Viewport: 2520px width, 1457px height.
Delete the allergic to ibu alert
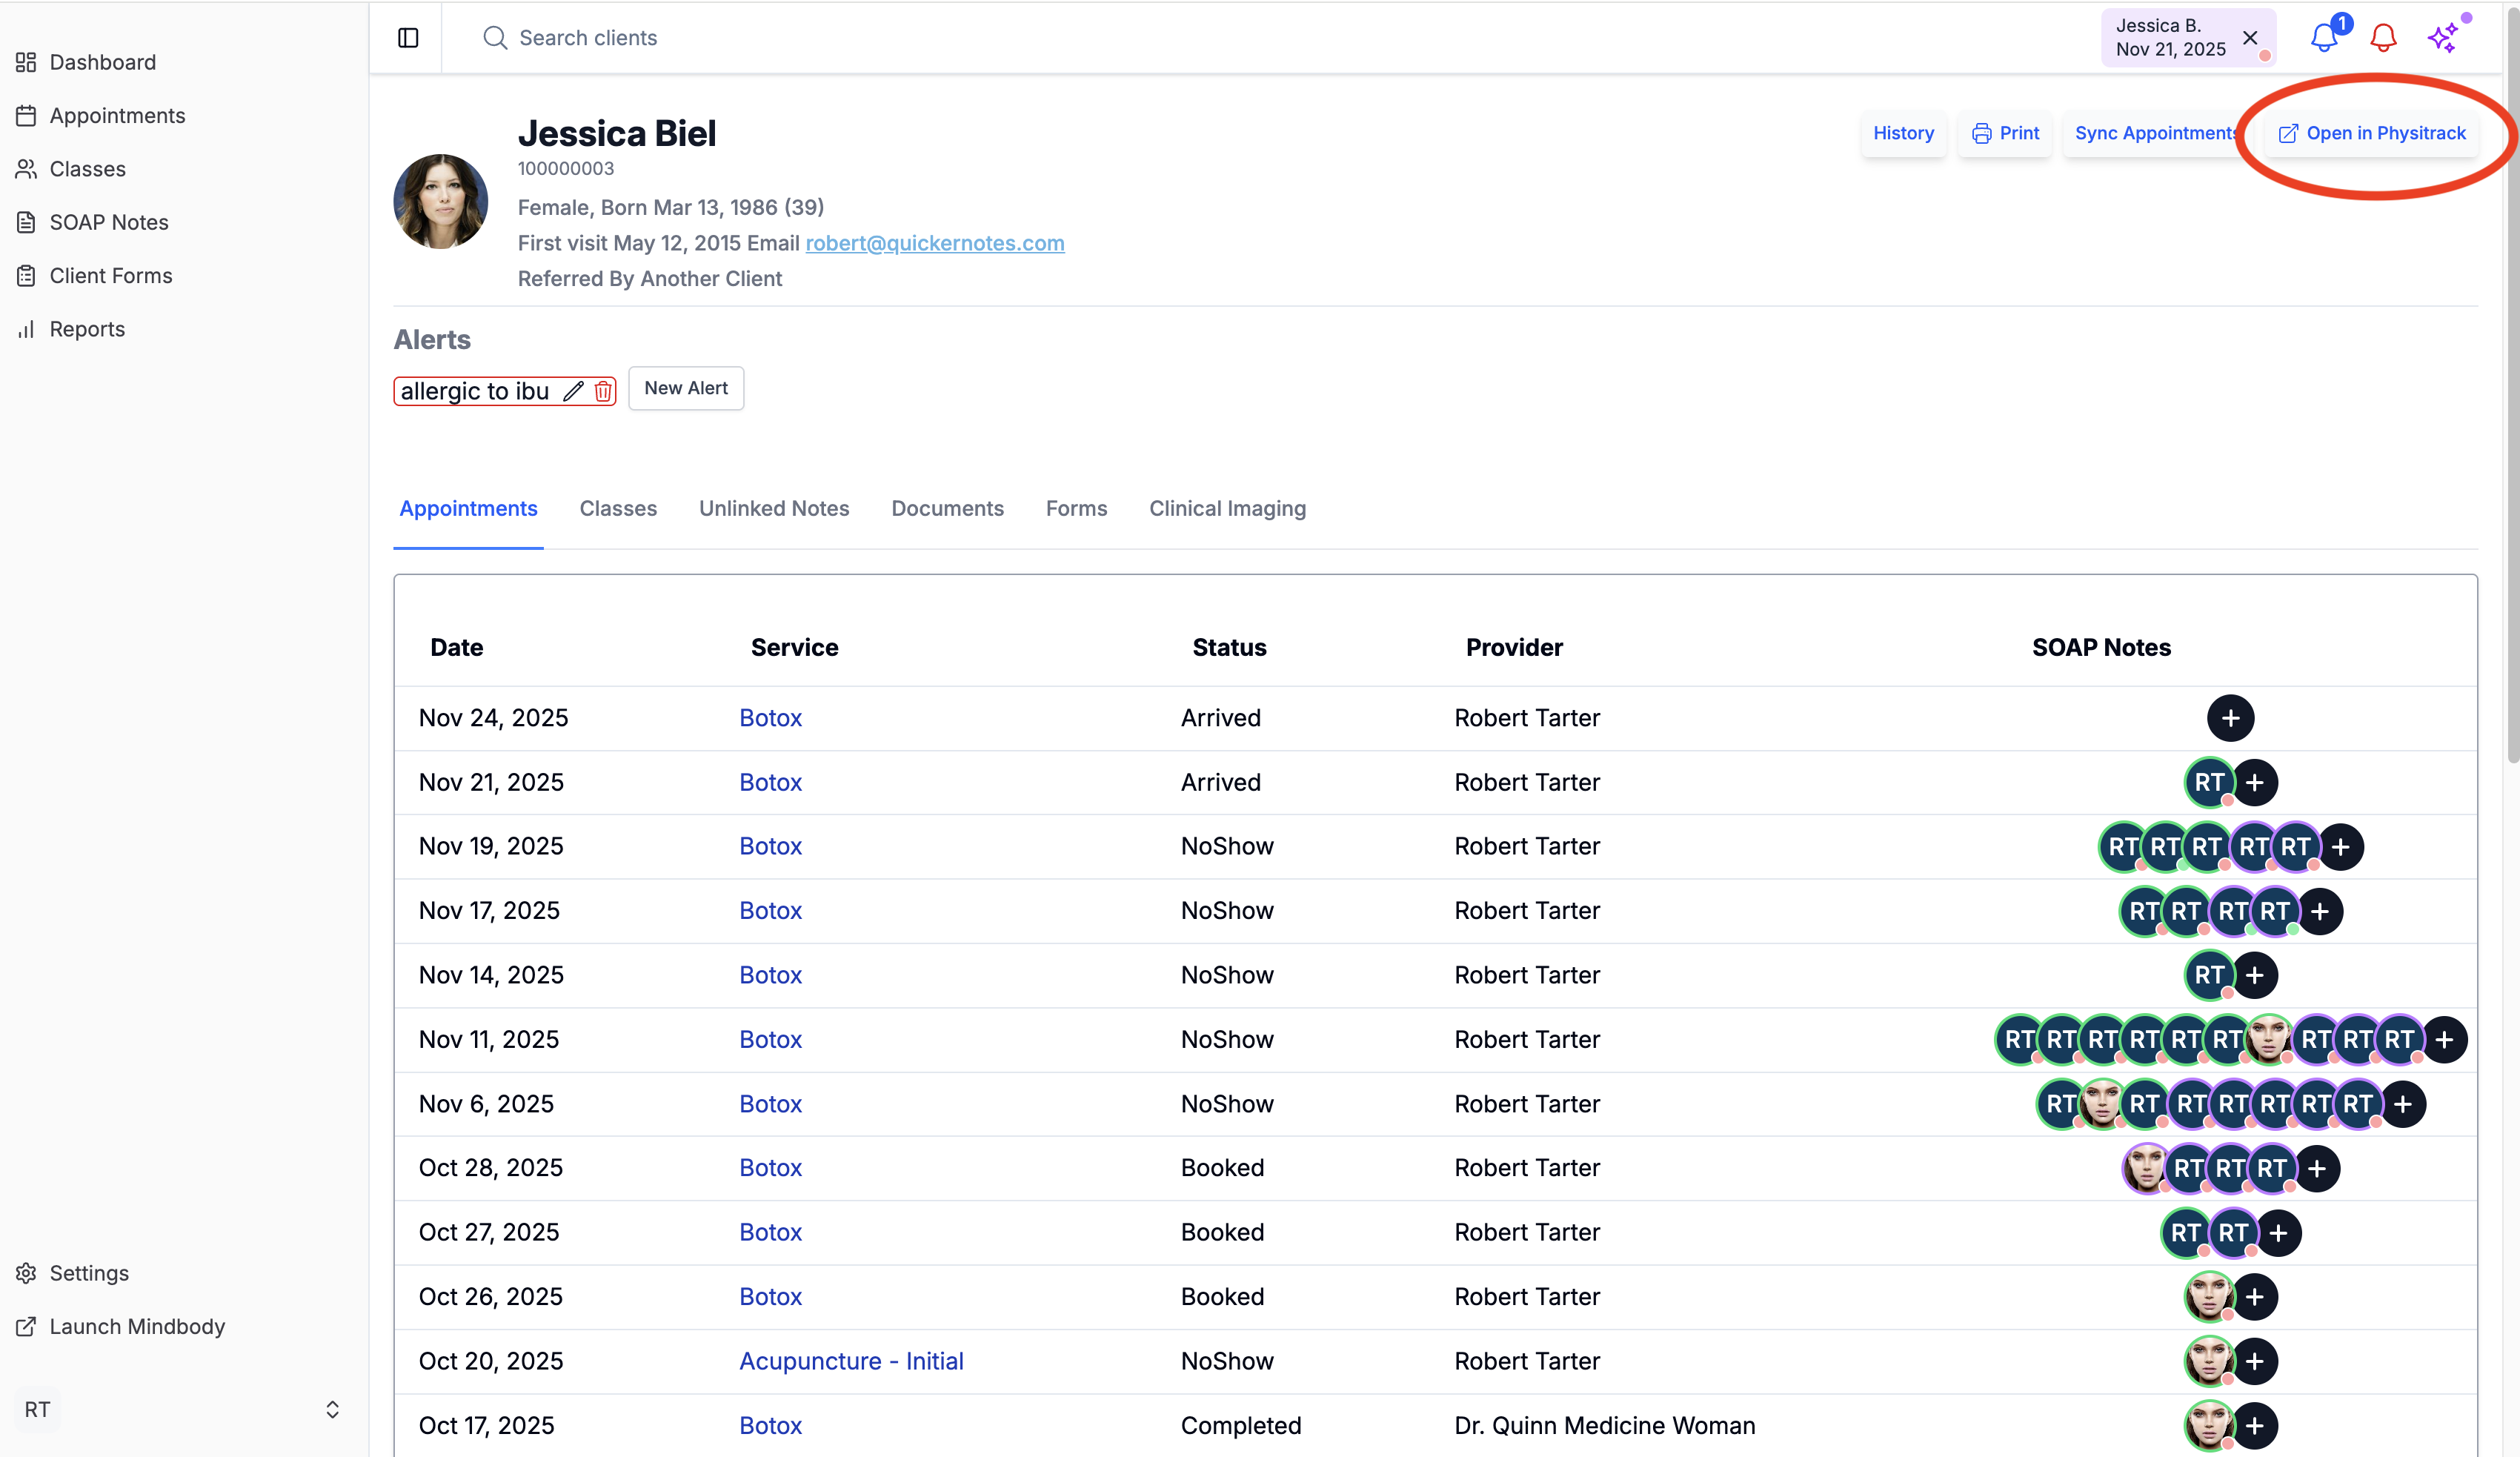tap(603, 391)
